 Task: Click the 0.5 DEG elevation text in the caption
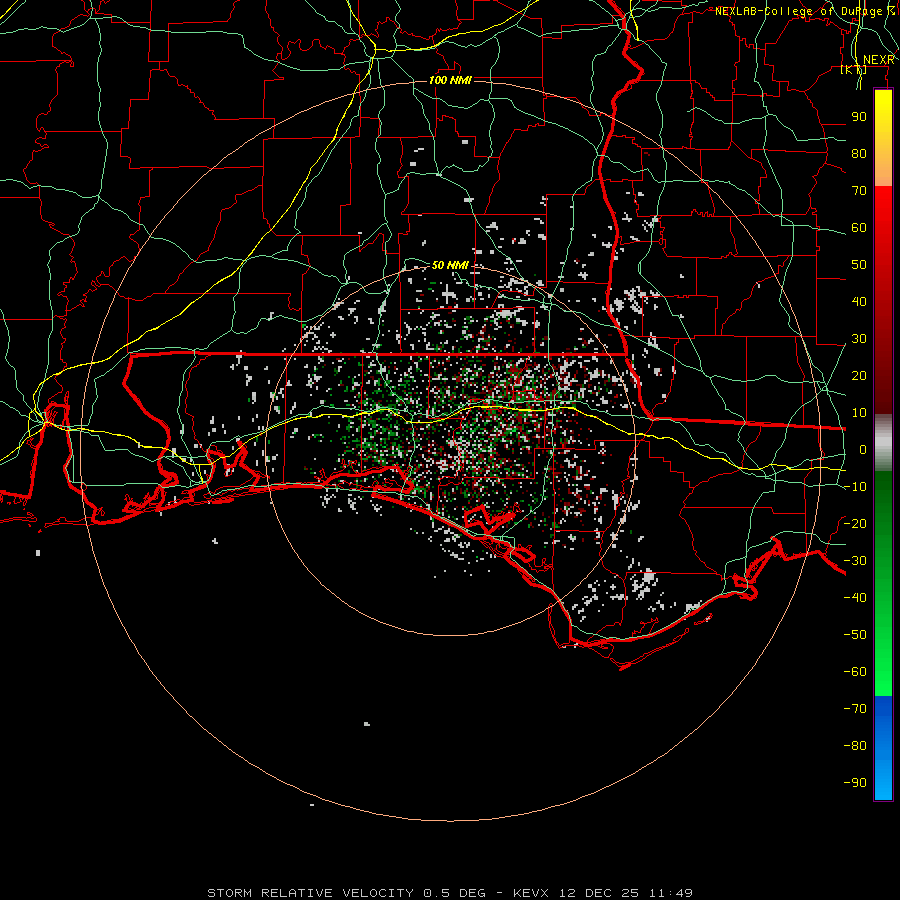(x=454, y=893)
